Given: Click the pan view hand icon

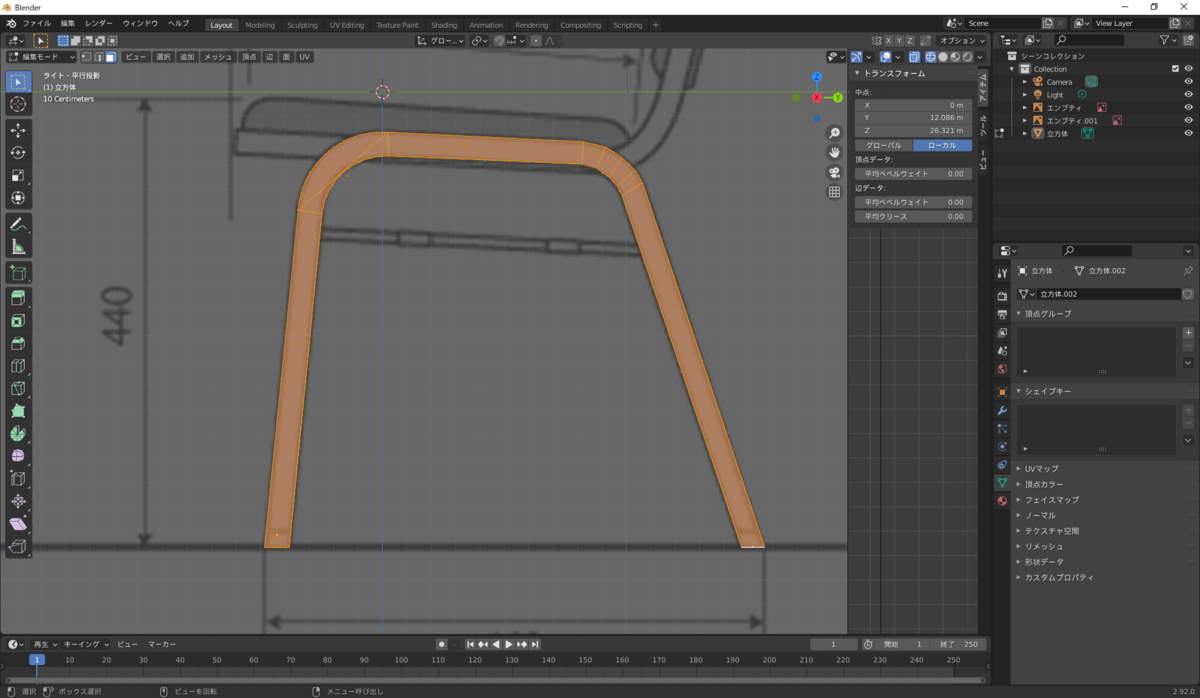Looking at the screenshot, I should coord(834,152).
